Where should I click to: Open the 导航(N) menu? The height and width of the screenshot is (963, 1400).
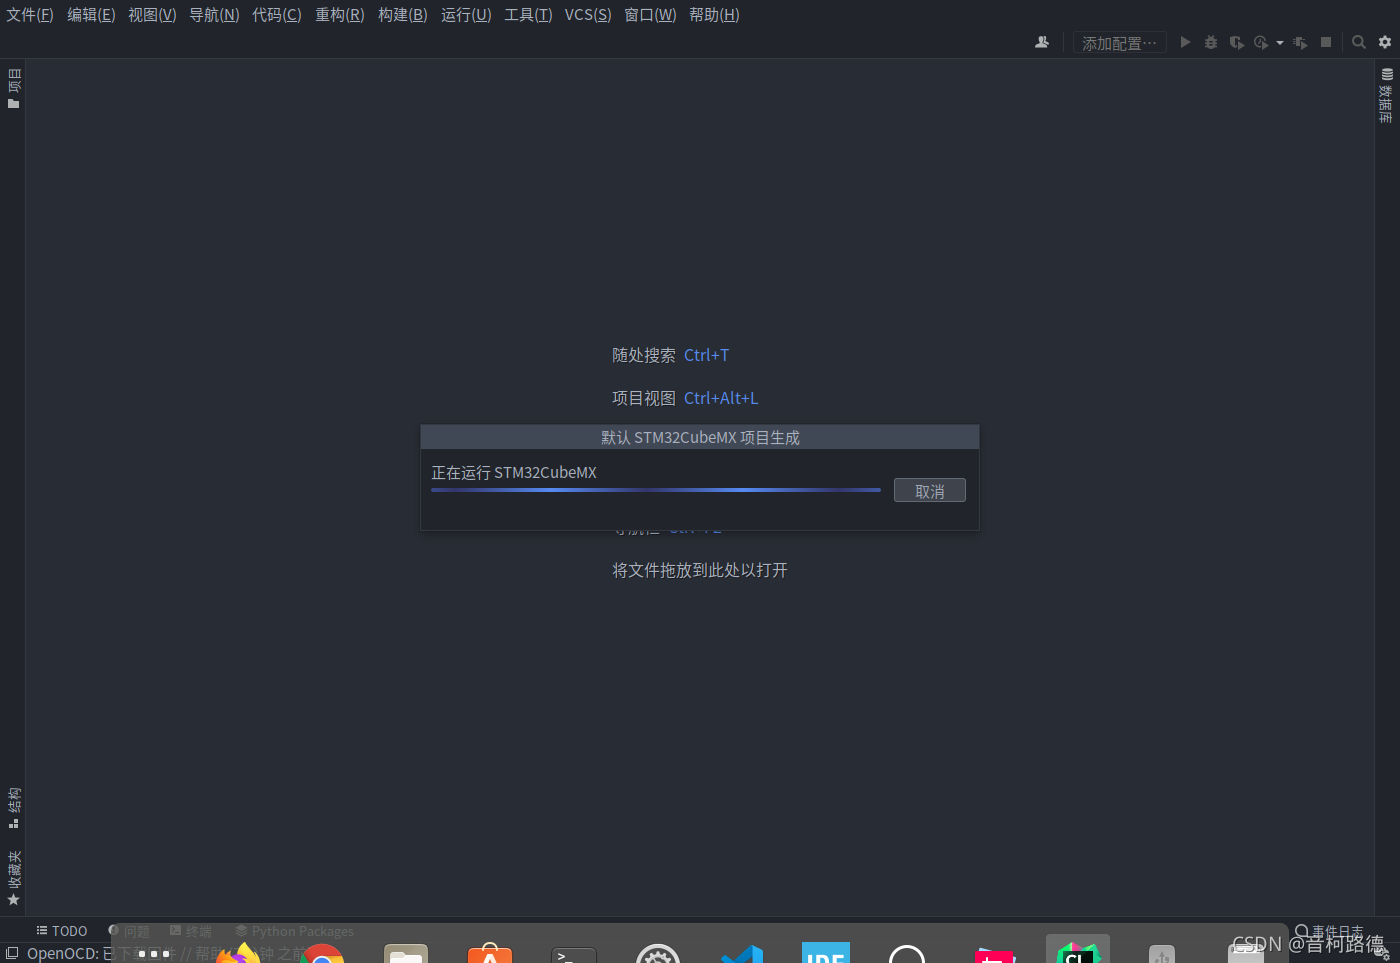[214, 15]
